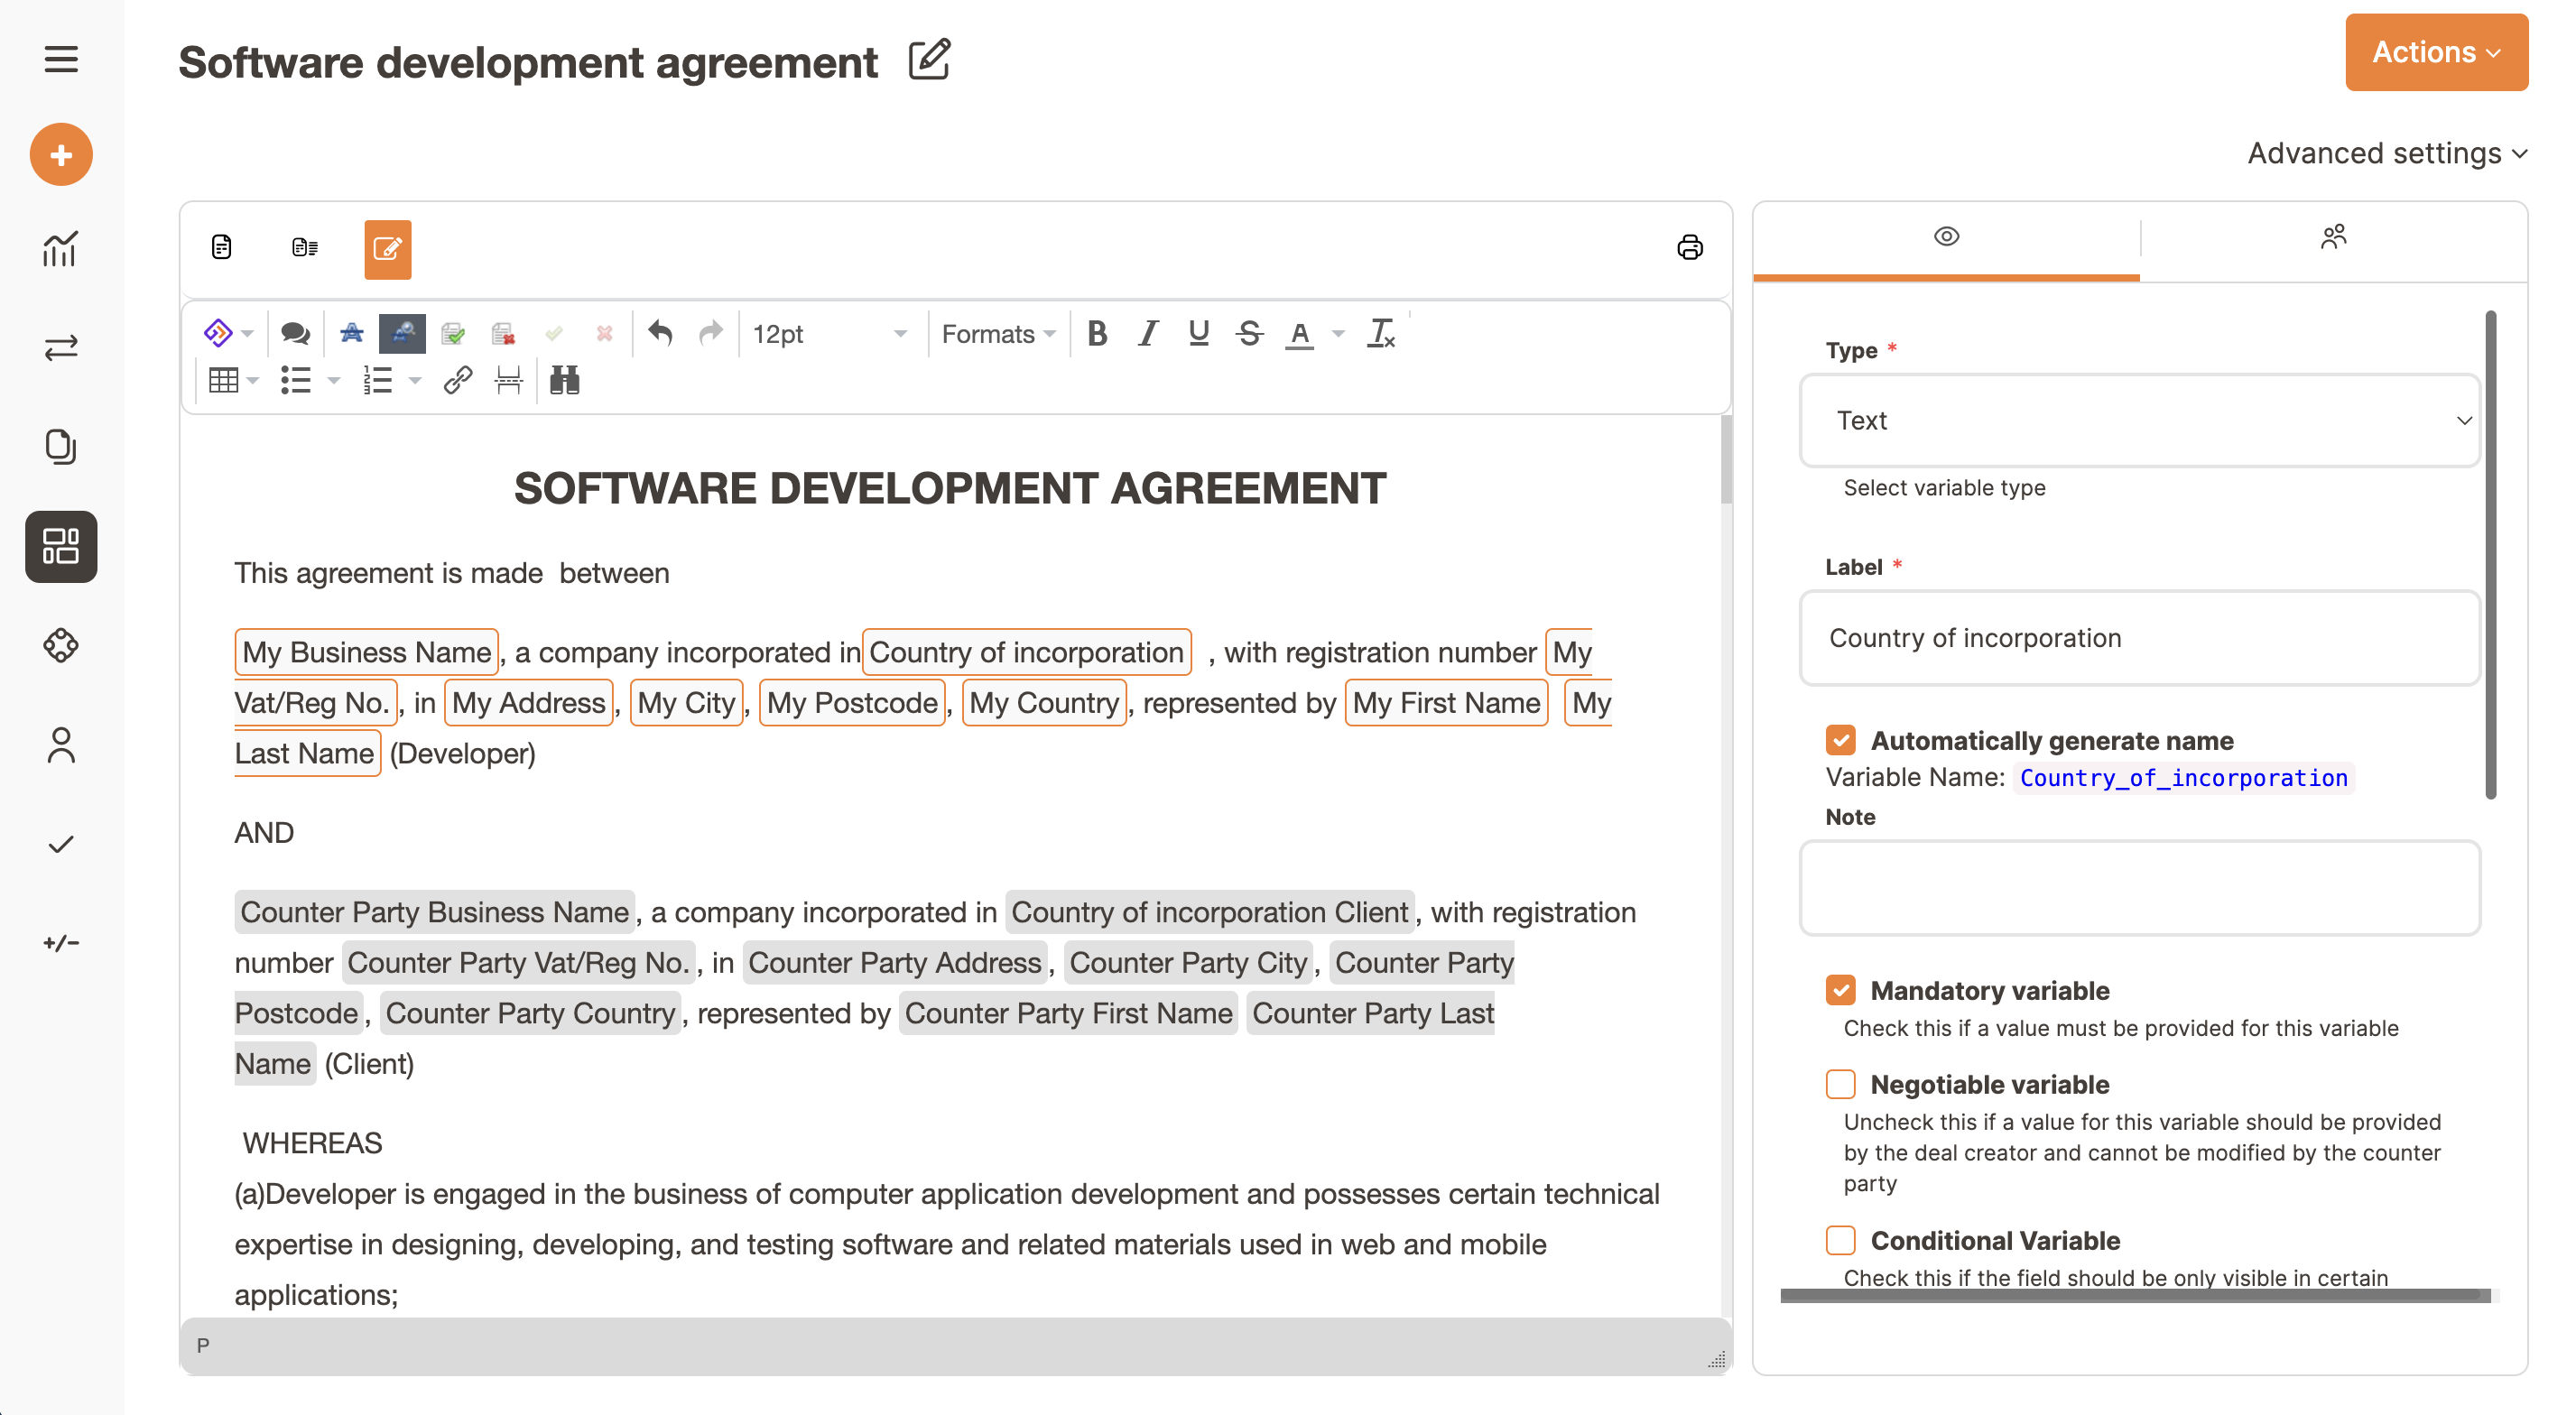Print the document using printer icon

1689,247
